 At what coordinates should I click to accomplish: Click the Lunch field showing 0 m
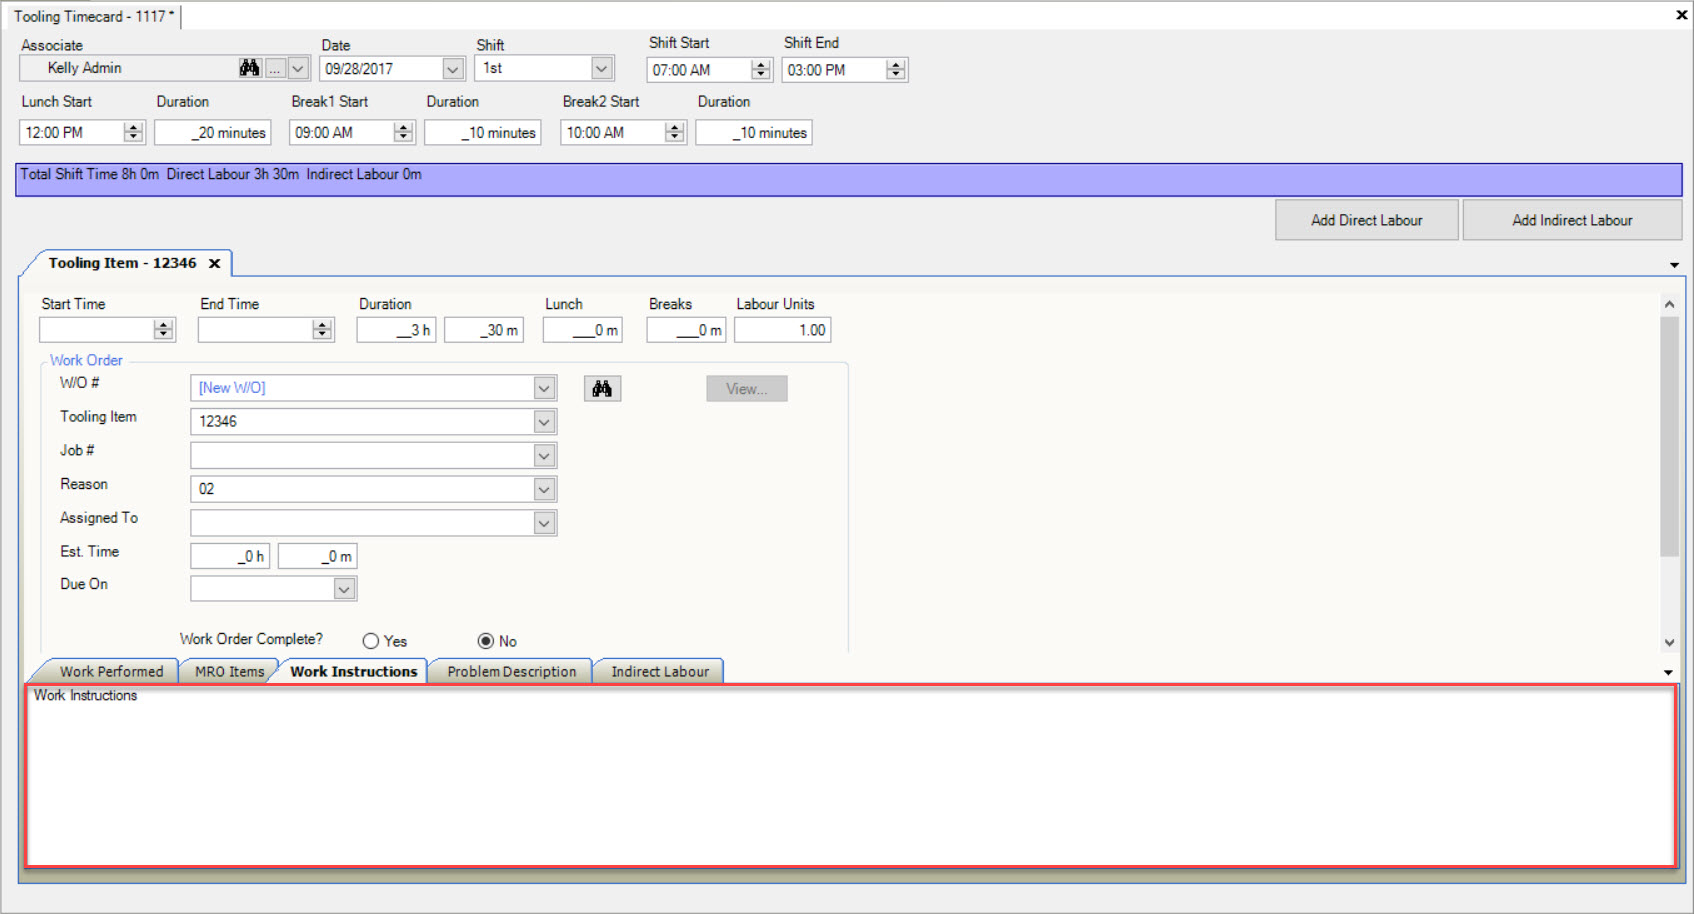point(583,330)
